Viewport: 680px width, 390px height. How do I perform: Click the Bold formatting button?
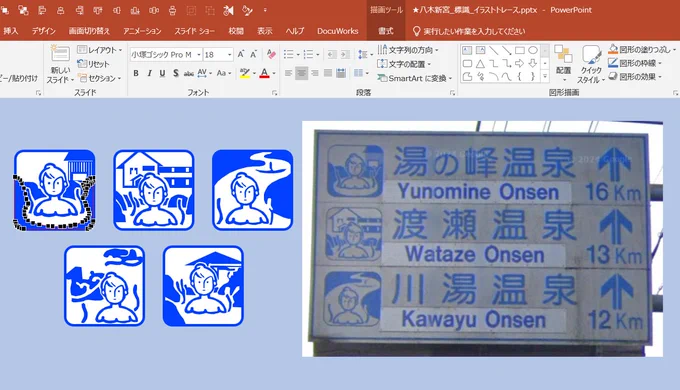coord(136,73)
